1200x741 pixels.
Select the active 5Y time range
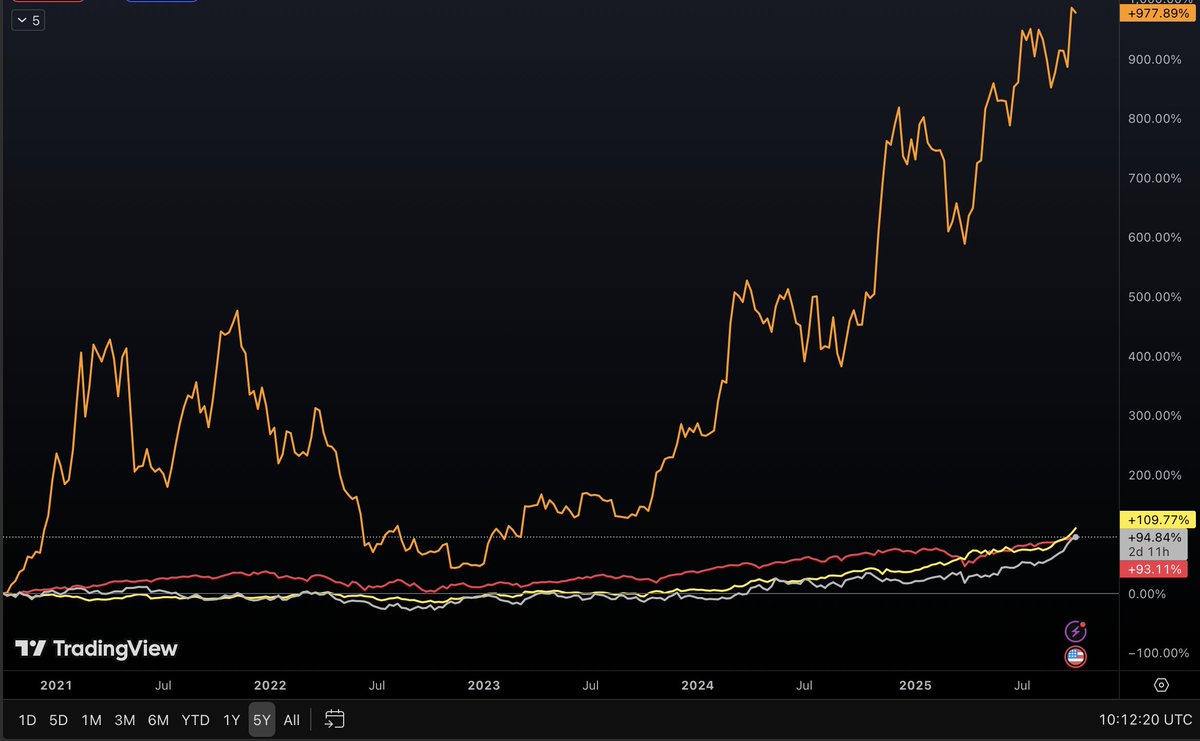[262, 720]
